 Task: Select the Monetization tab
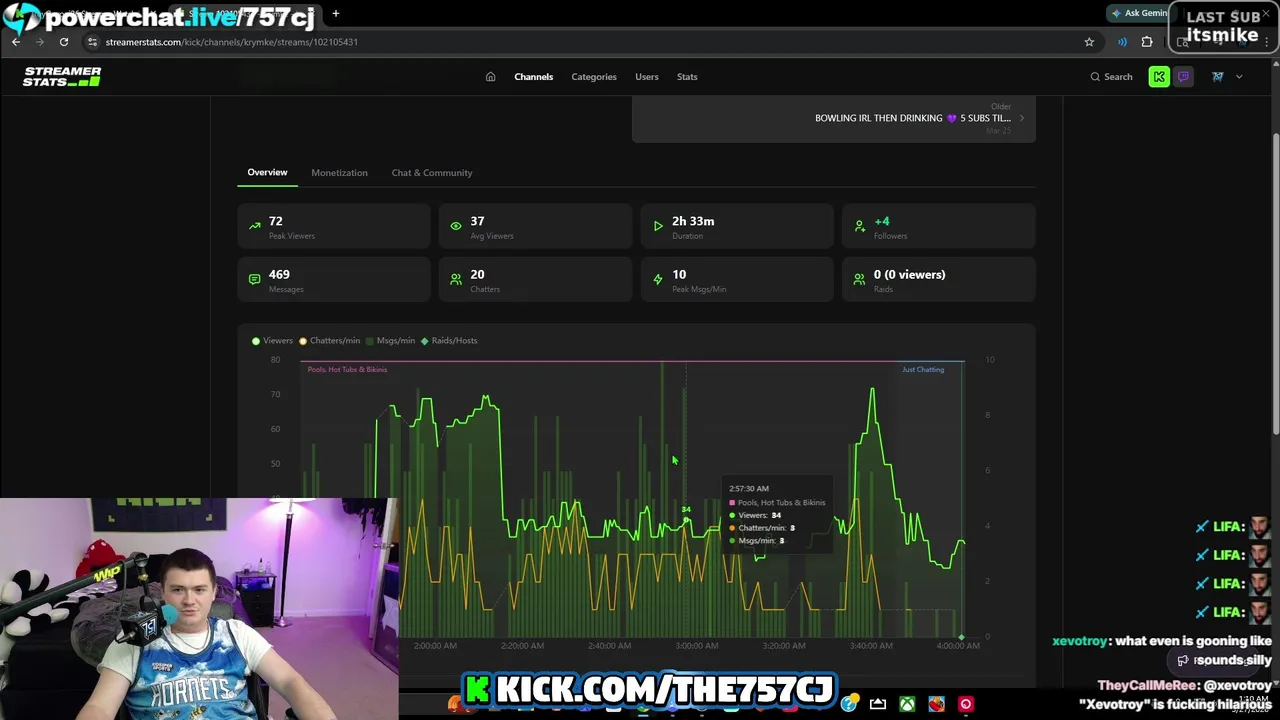(x=339, y=173)
